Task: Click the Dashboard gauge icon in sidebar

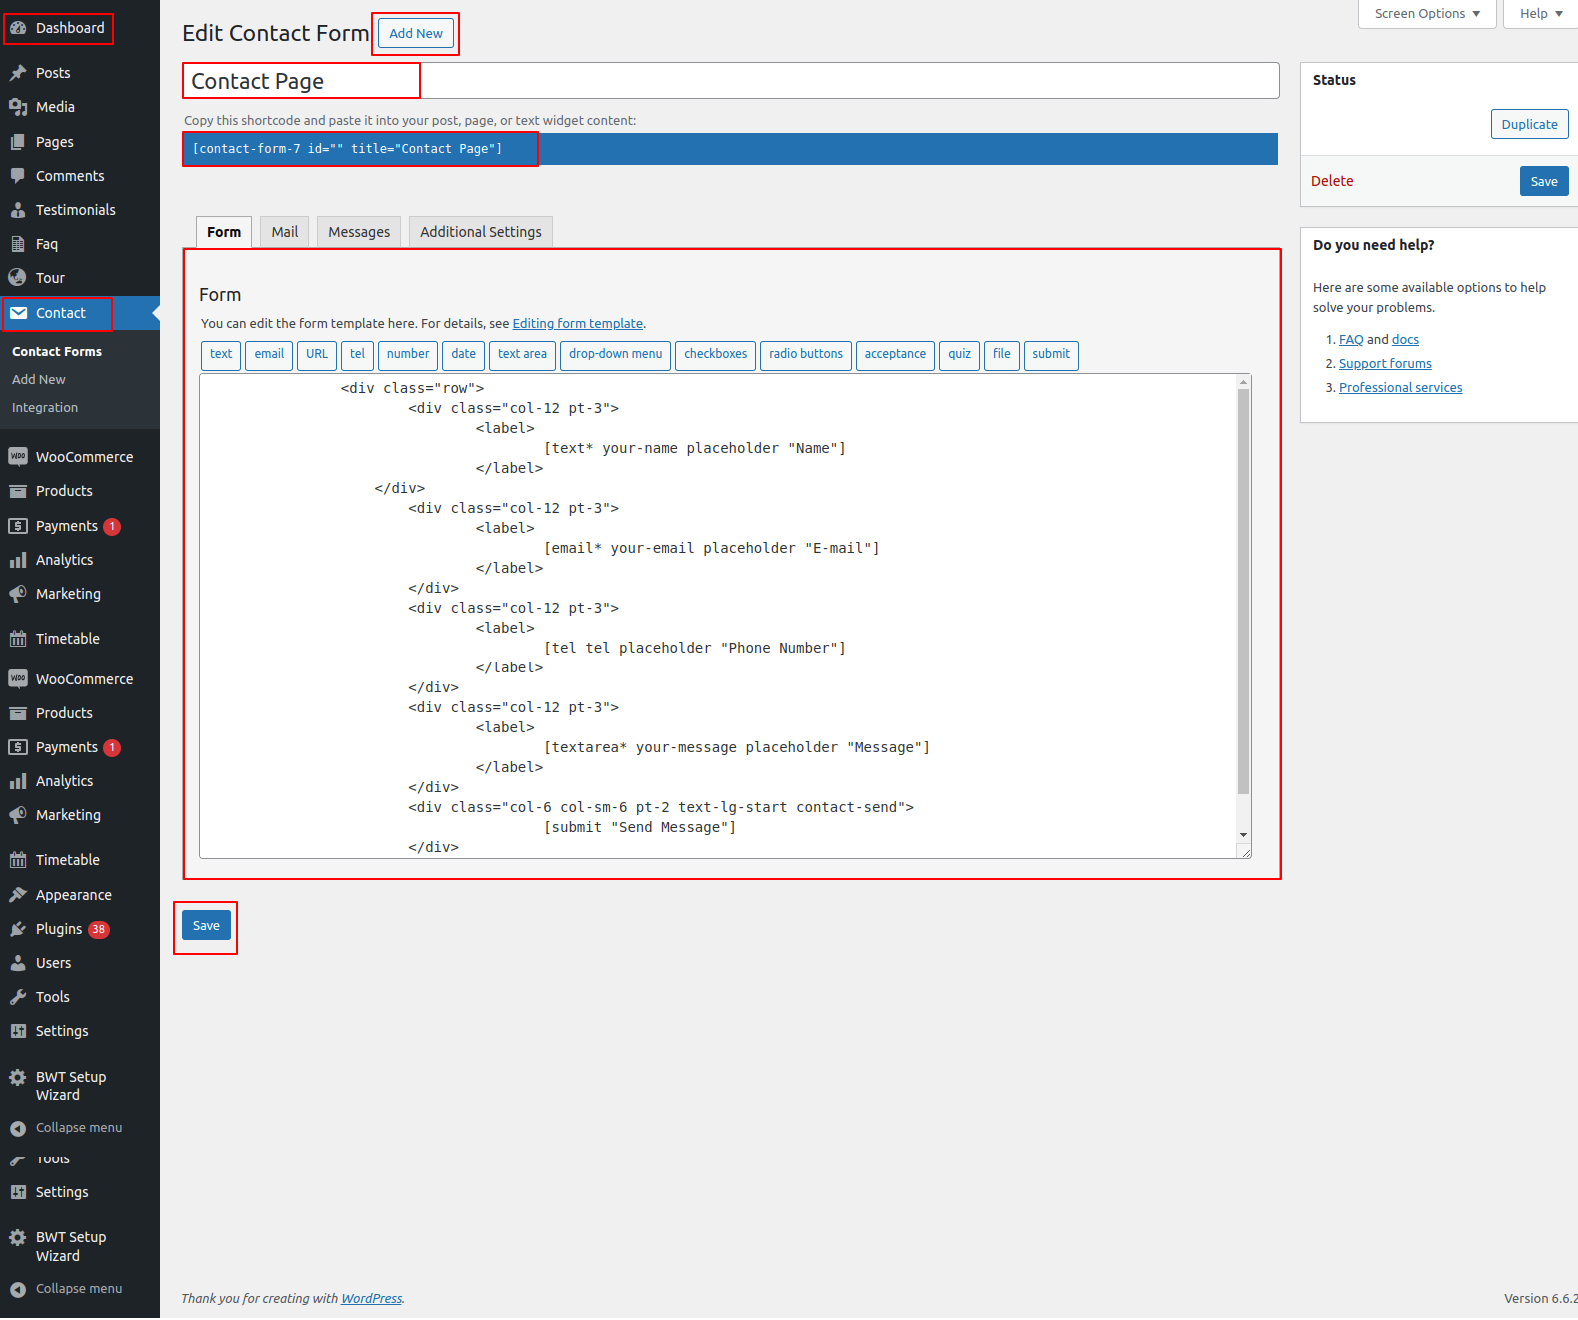Action: click(18, 28)
